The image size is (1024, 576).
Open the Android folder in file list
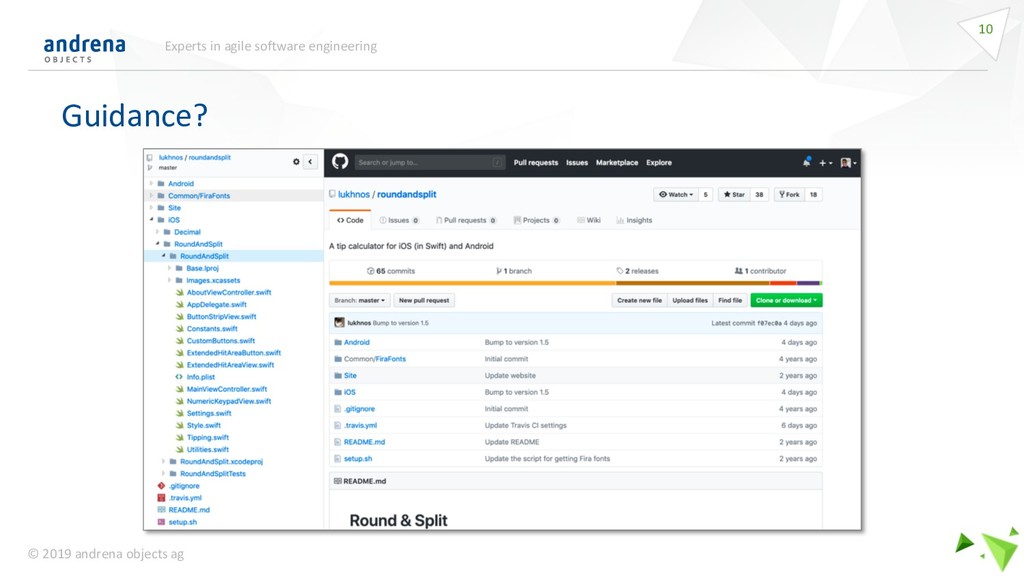click(357, 342)
